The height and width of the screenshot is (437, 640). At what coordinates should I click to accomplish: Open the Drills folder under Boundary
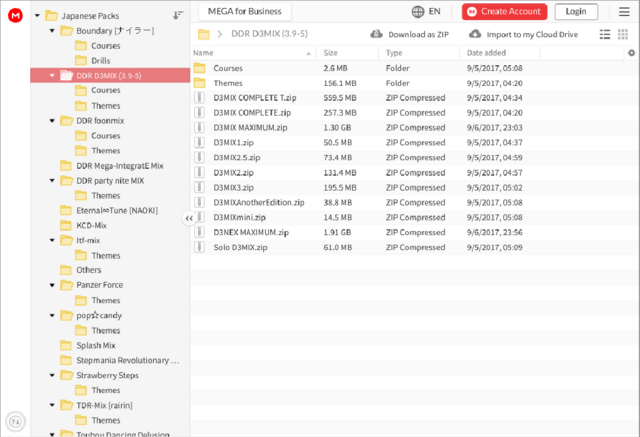[x=100, y=60]
